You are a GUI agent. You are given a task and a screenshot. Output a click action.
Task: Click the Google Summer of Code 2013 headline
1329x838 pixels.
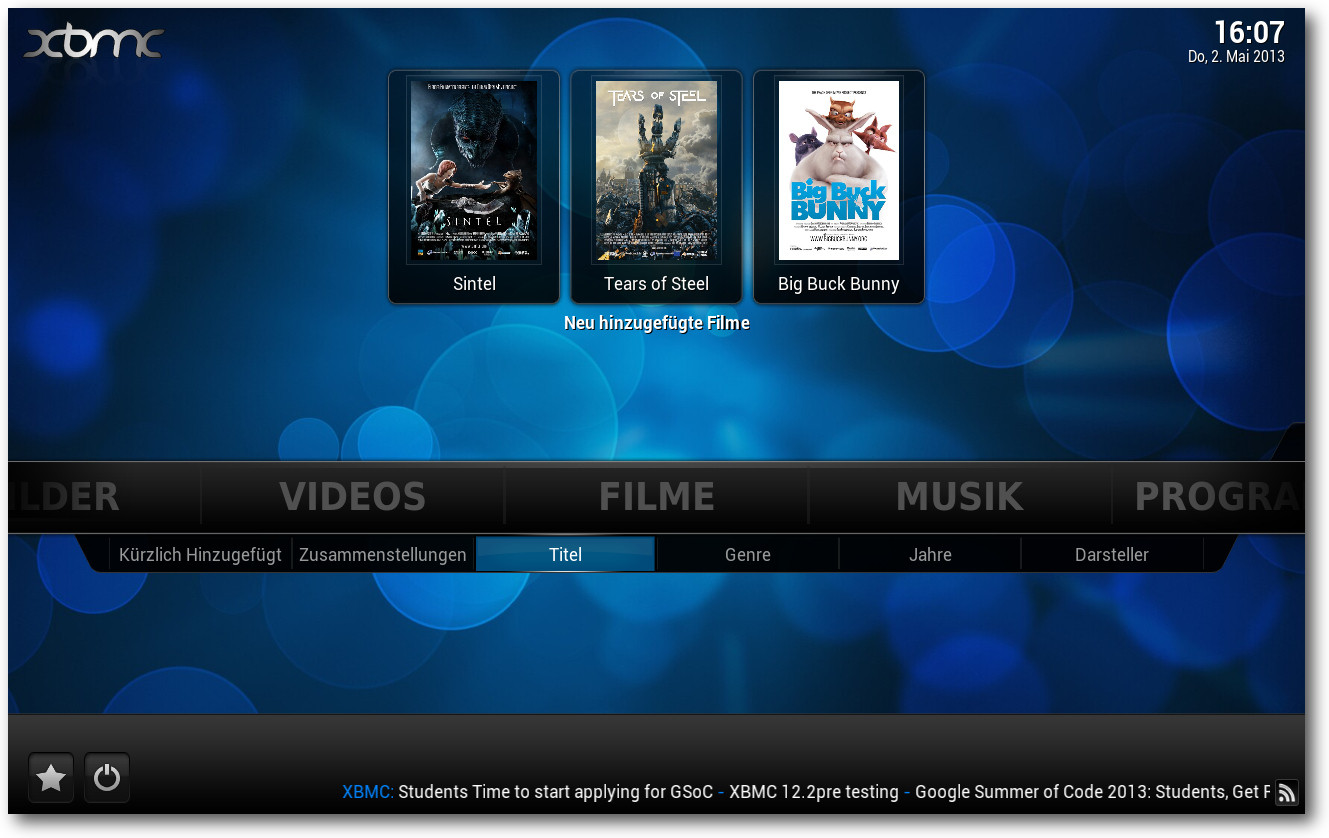coord(1093,792)
